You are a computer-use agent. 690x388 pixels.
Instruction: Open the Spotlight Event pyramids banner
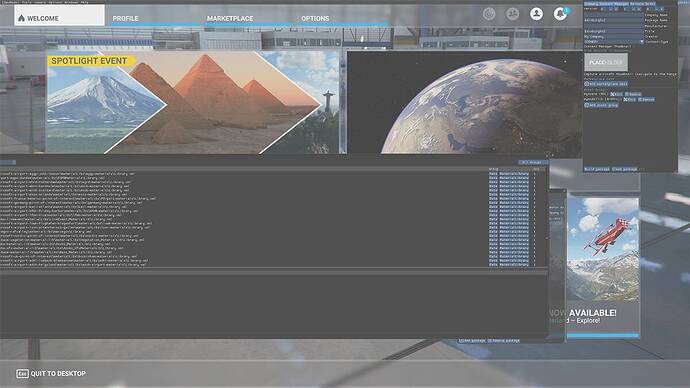[x=193, y=102]
